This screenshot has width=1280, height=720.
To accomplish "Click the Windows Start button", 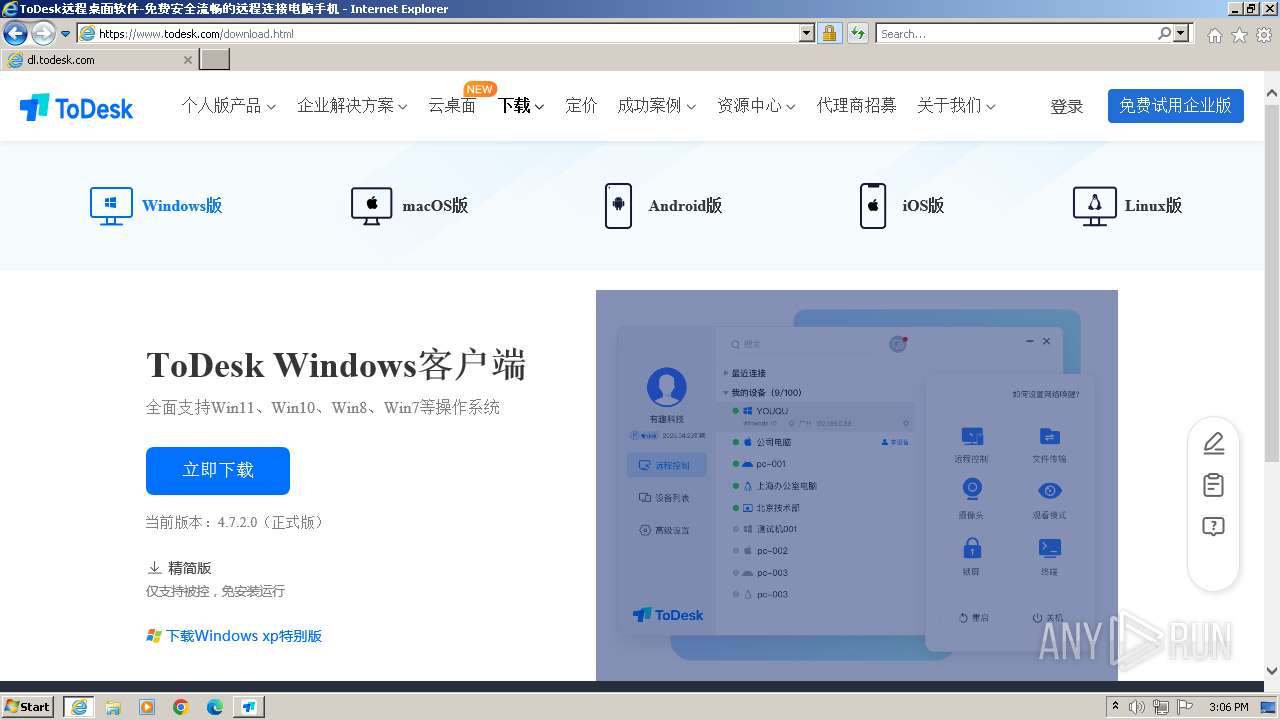I will pyautogui.click(x=28, y=707).
